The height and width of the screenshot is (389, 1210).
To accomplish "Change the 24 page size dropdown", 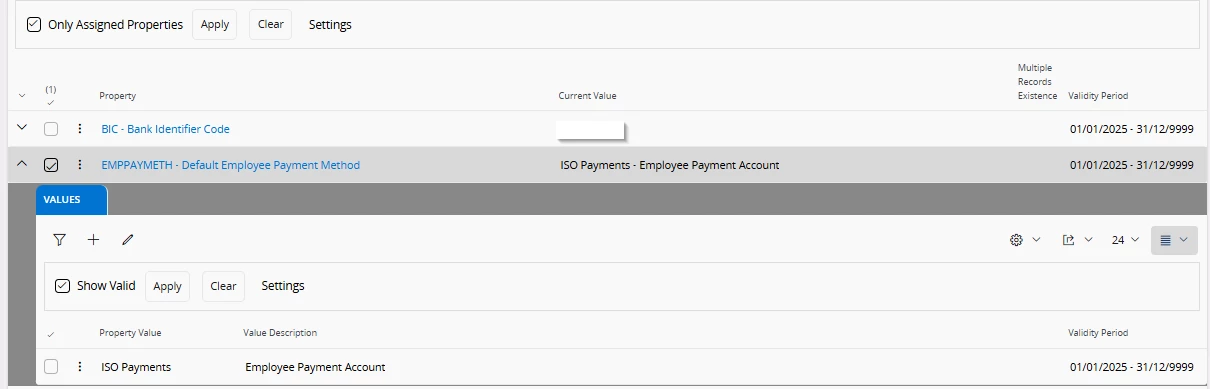I will pos(1125,240).
